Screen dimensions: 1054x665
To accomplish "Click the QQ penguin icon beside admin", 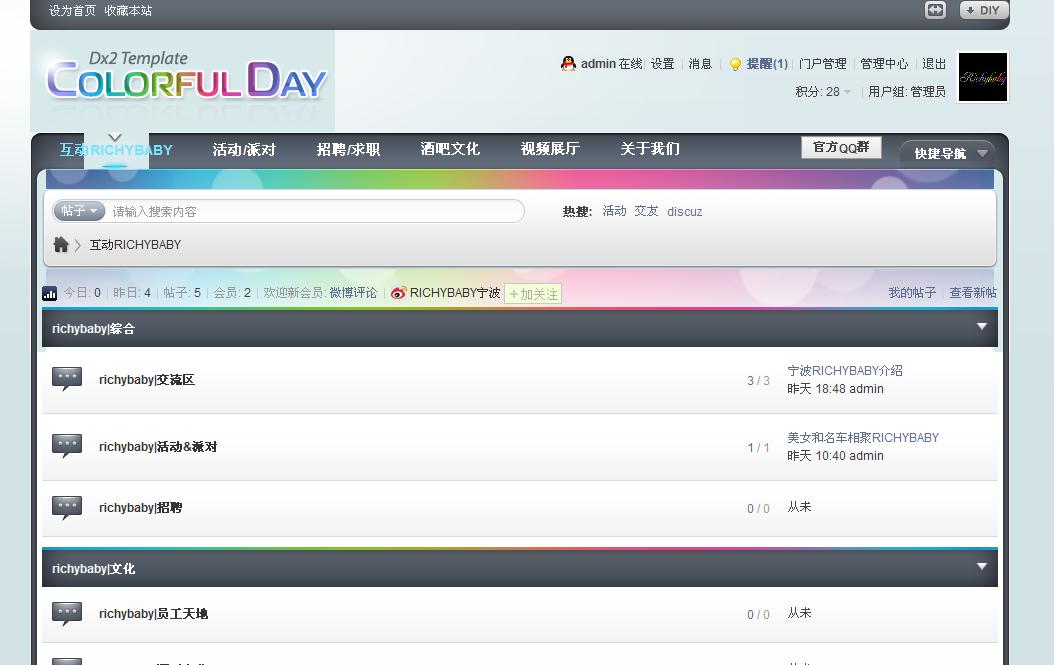I will click(x=568, y=64).
